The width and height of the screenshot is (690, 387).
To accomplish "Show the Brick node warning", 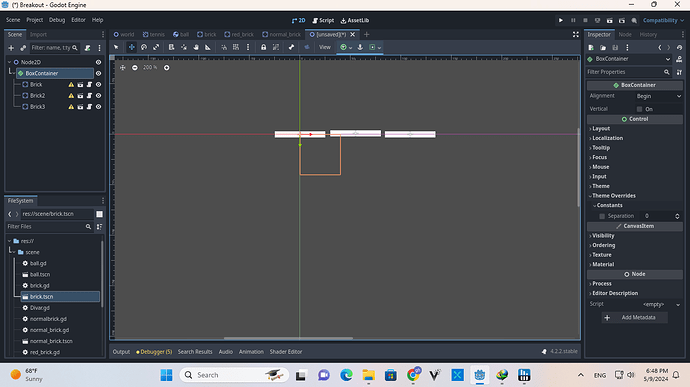I will point(71,85).
